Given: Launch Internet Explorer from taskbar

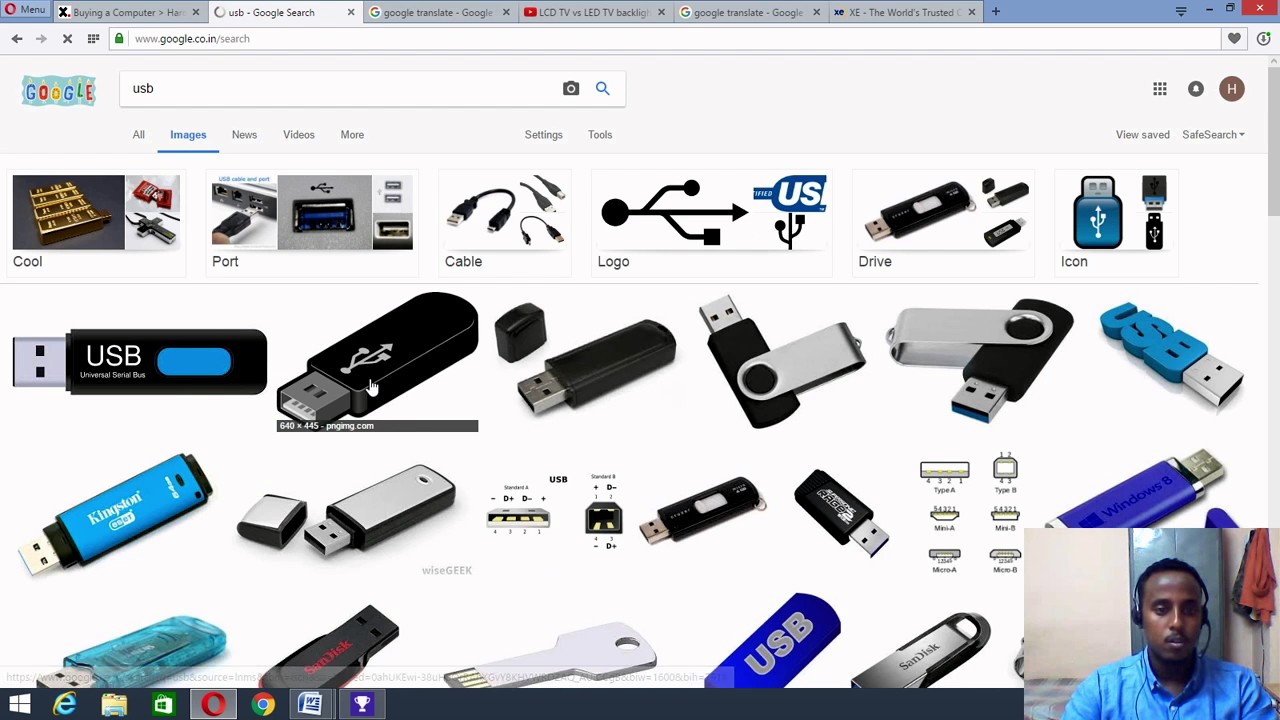Looking at the screenshot, I should 64,704.
